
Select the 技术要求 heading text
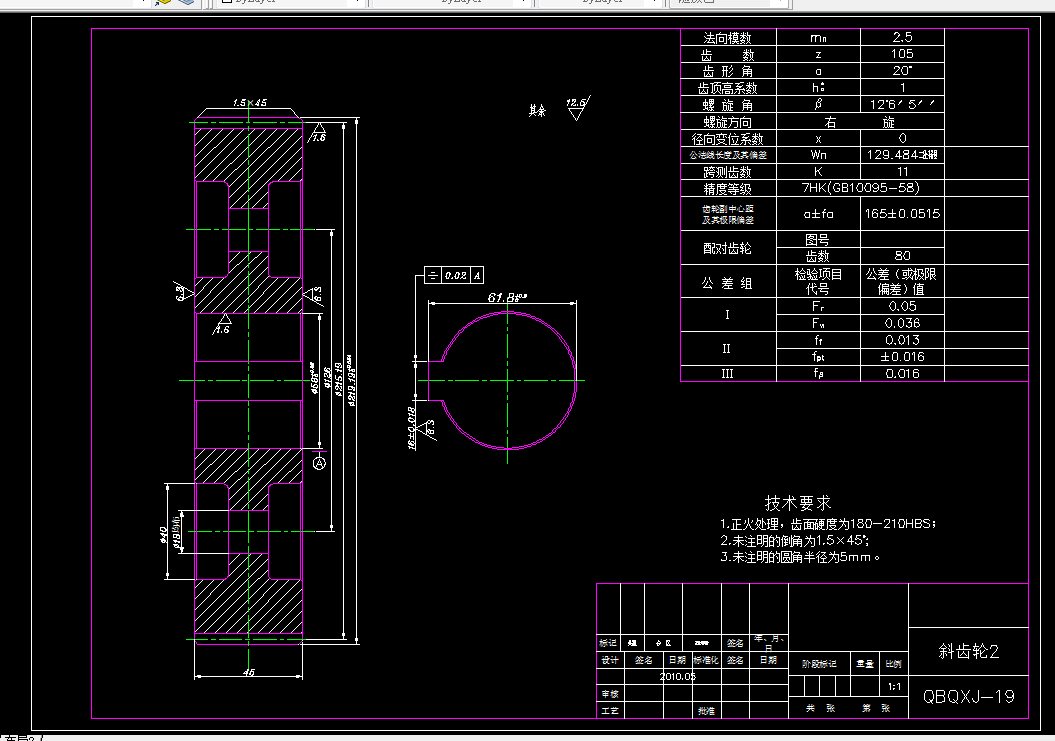point(798,503)
